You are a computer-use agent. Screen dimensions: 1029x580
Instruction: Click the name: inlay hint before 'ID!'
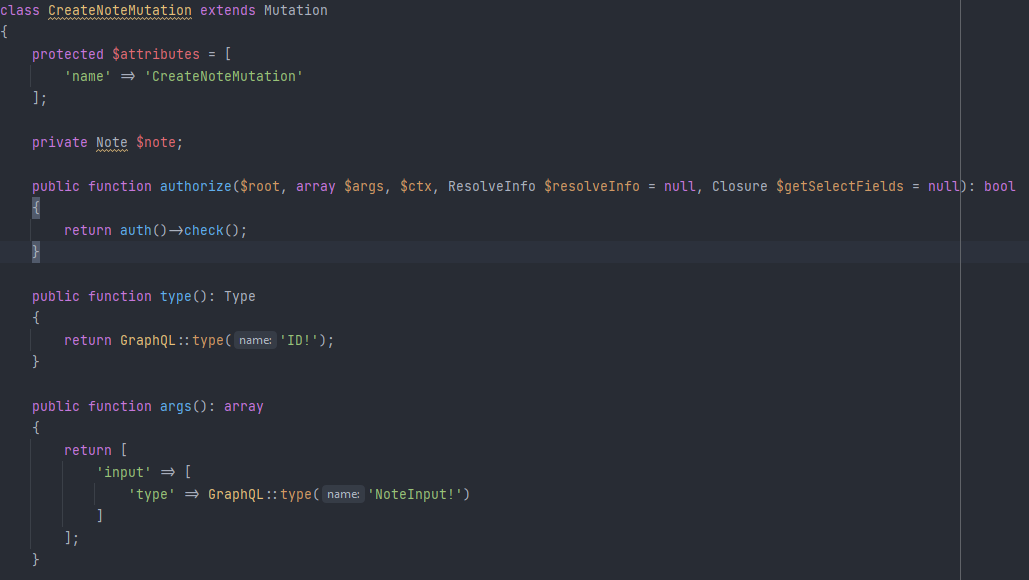(x=255, y=341)
